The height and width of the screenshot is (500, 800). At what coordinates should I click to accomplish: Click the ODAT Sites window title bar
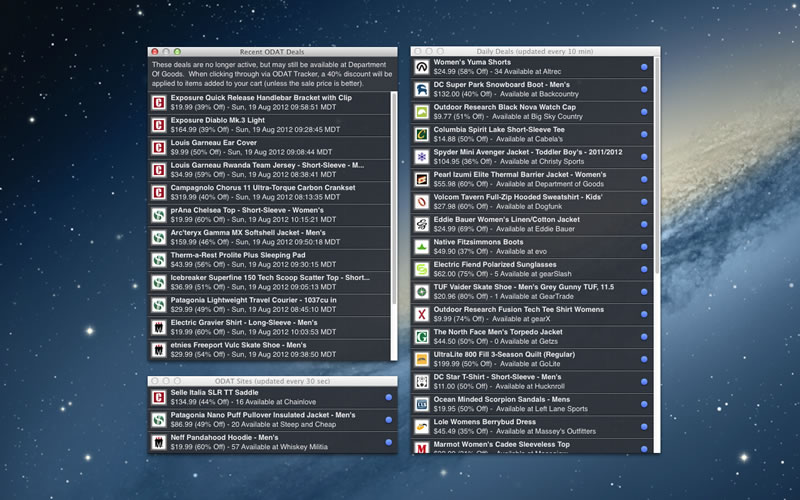272,381
